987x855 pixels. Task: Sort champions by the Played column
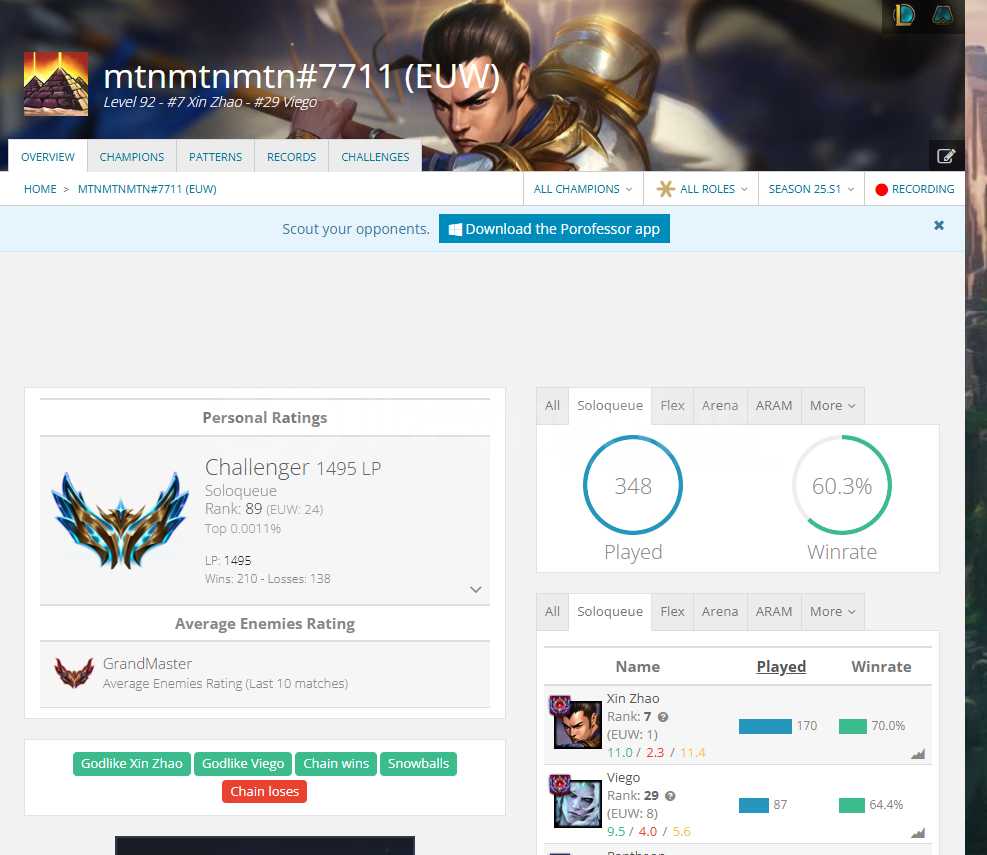[781, 666]
